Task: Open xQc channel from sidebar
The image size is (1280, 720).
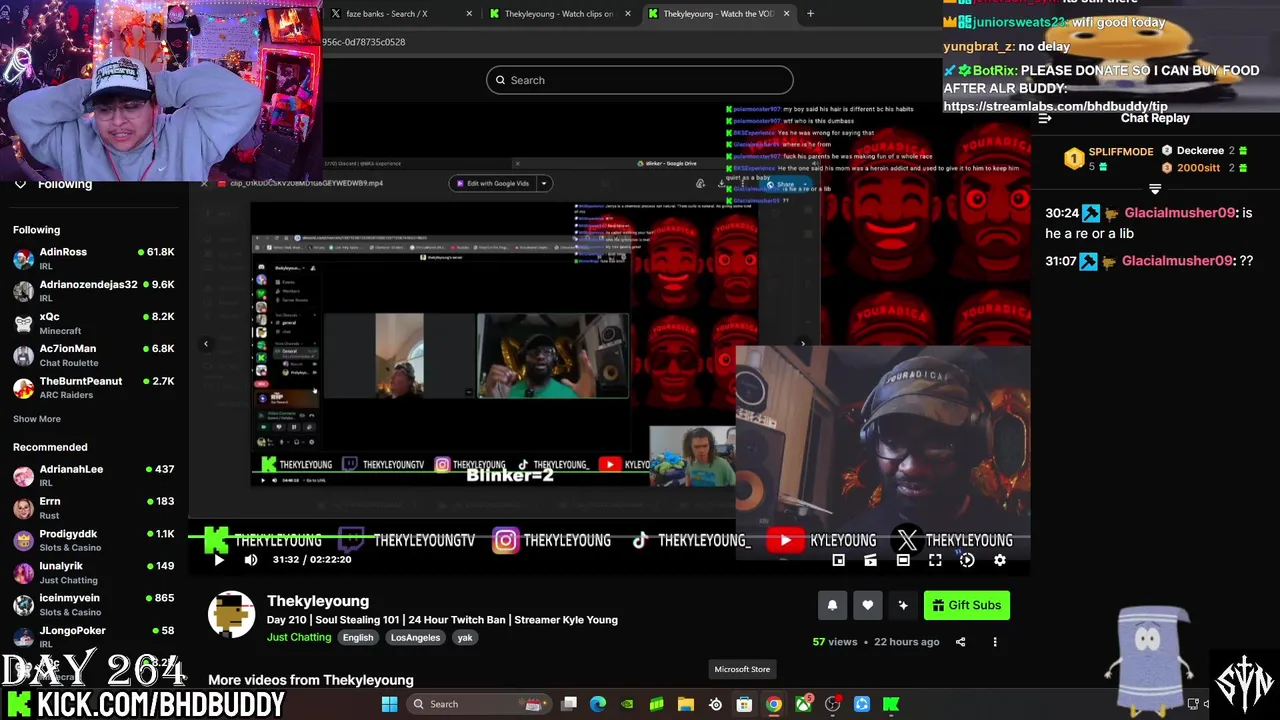Action: (x=94, y=322)
